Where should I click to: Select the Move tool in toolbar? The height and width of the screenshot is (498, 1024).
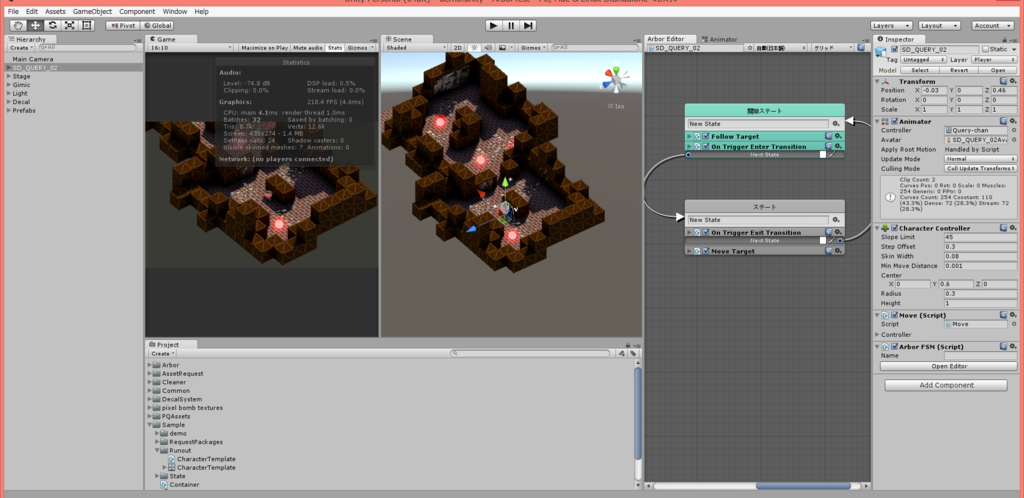click(35, 25)
